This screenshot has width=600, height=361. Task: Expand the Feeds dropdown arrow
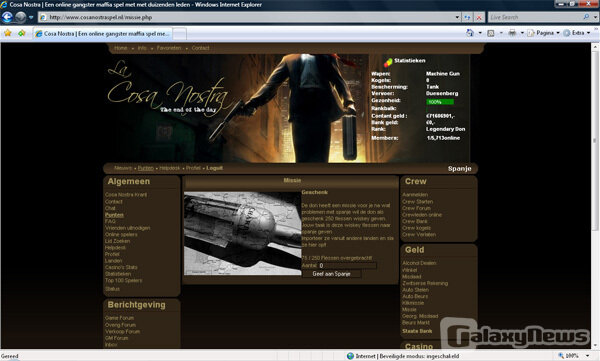pos(501,33)
